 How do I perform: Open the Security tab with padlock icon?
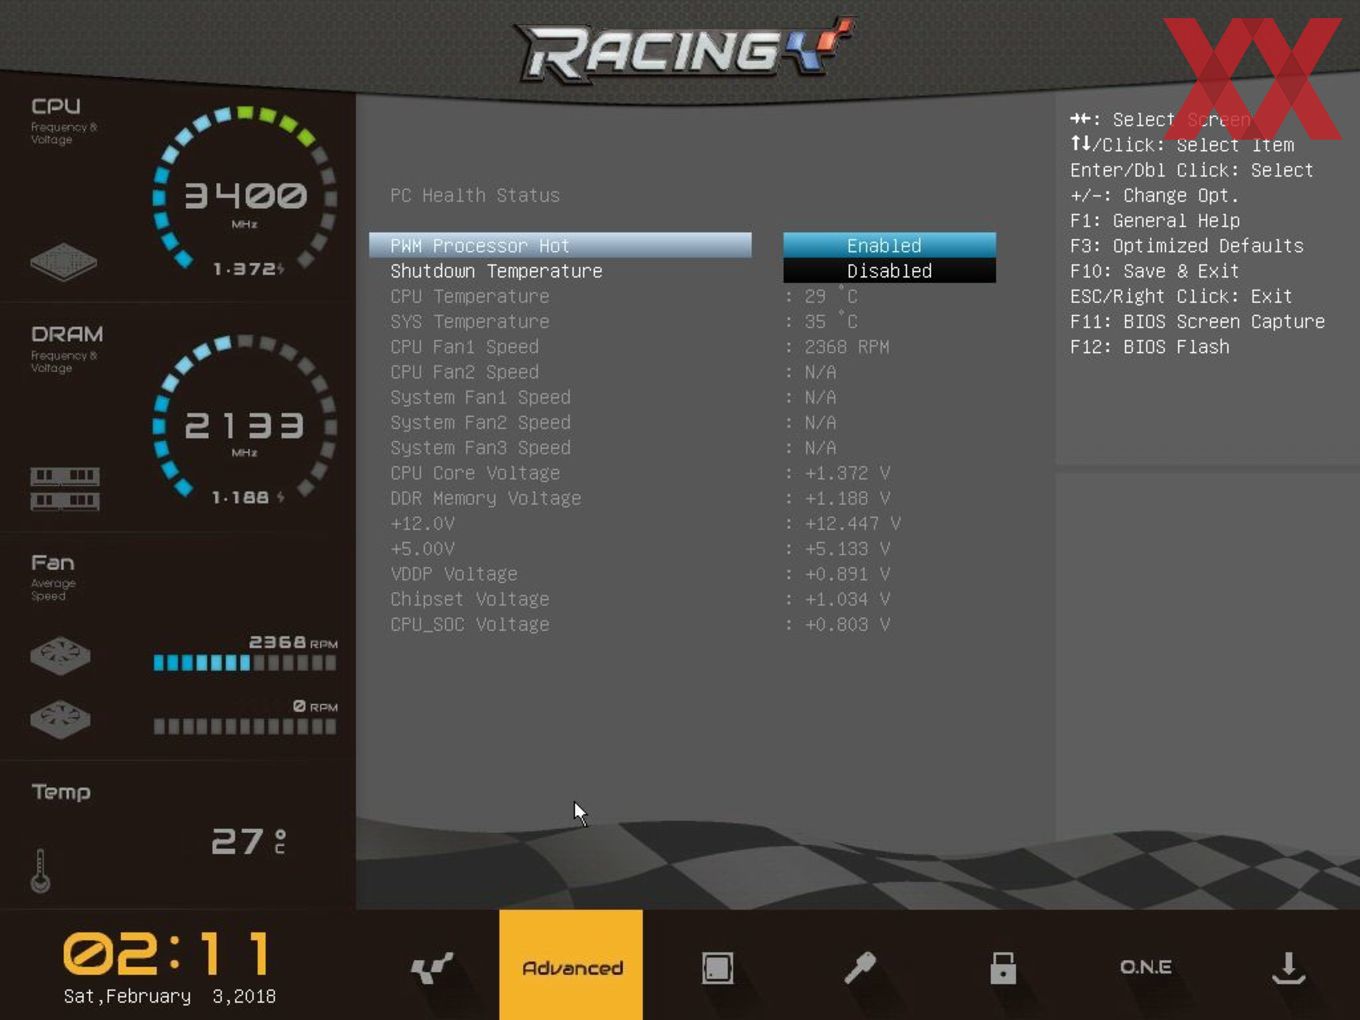(x=1002, y=967)
